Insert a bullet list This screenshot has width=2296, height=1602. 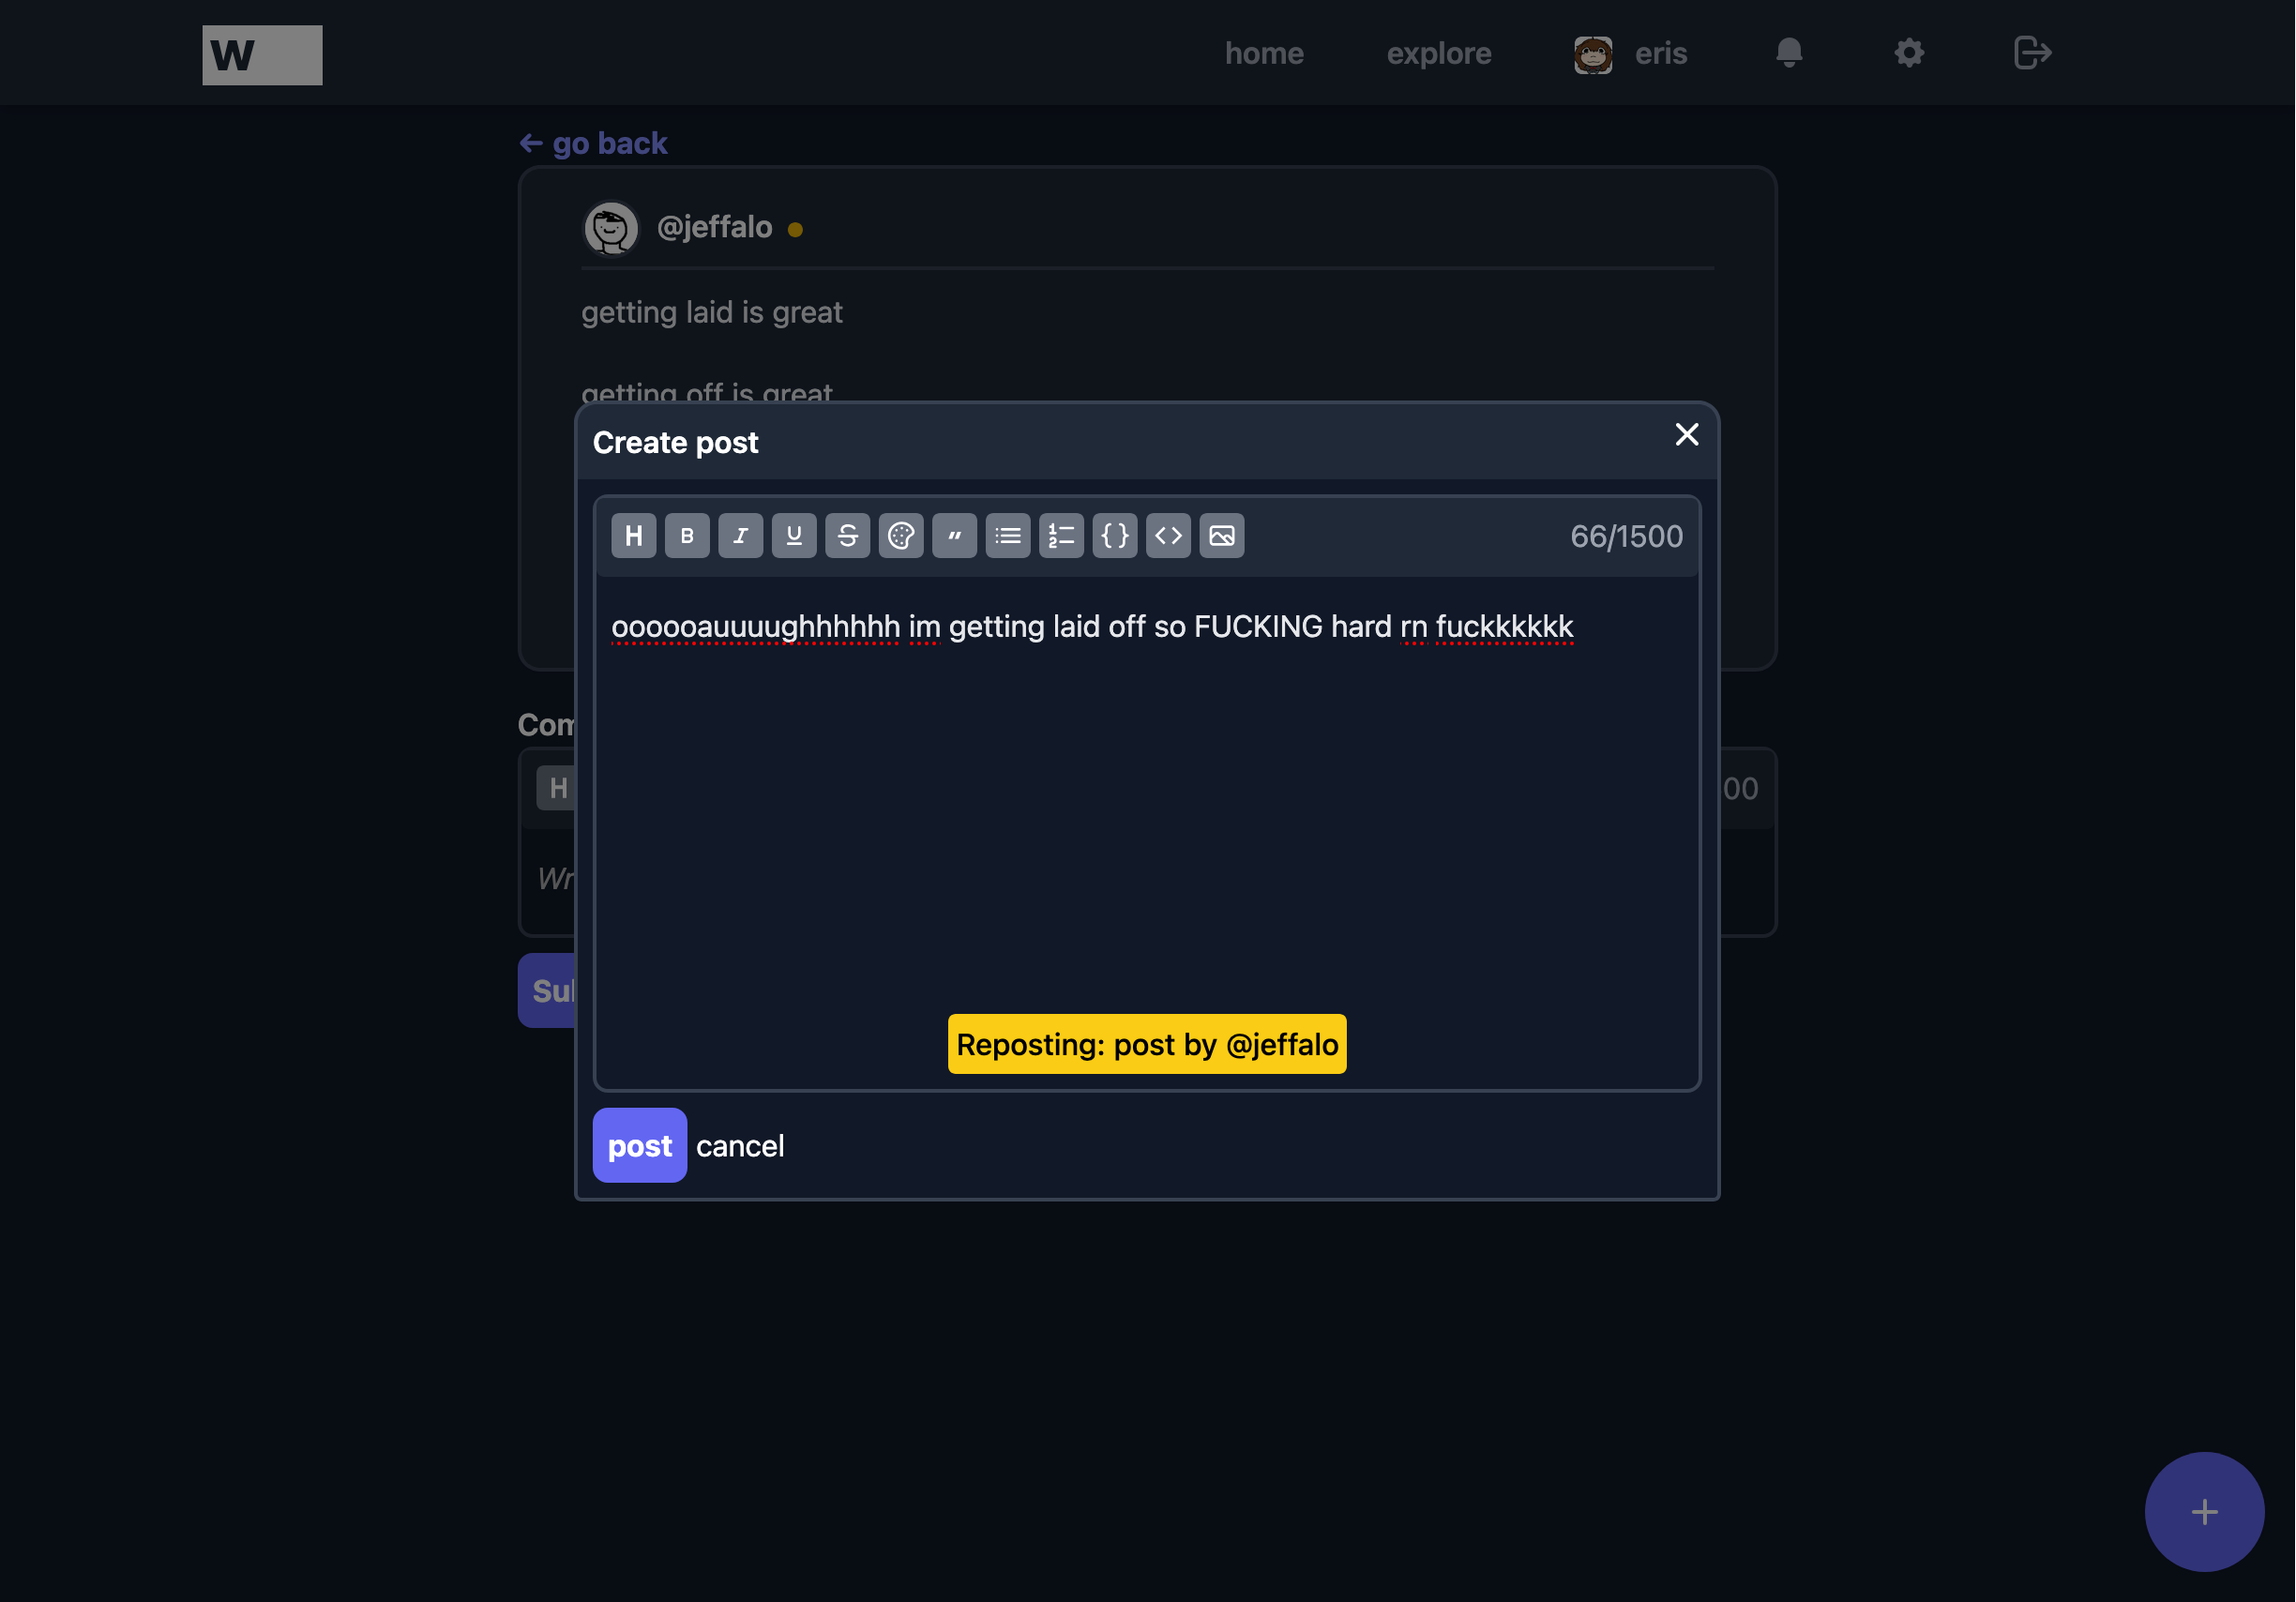1008,536
